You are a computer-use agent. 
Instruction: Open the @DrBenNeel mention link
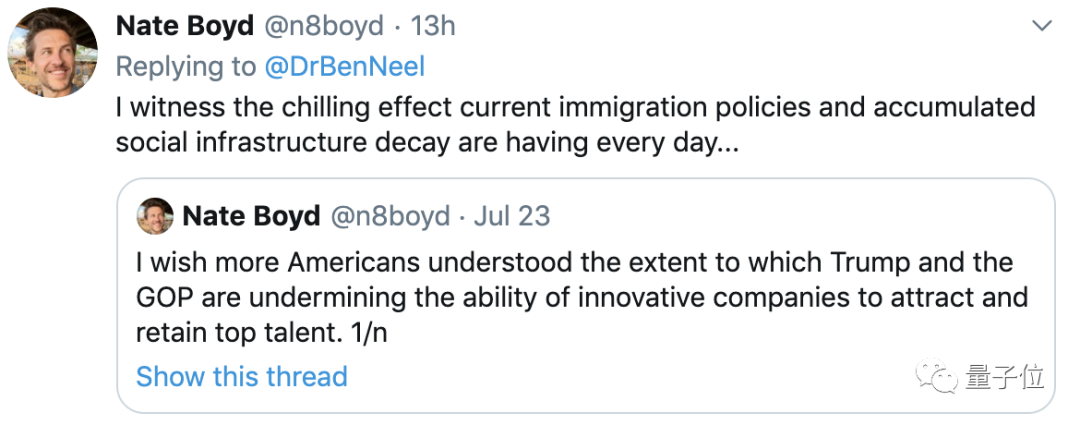[x=344, y=67]
